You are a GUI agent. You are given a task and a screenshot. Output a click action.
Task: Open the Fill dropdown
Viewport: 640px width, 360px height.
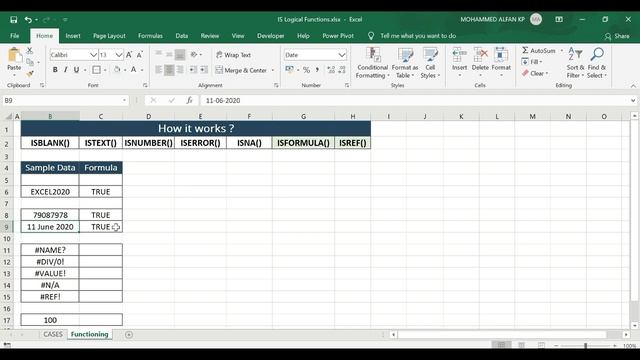point(532,62)
